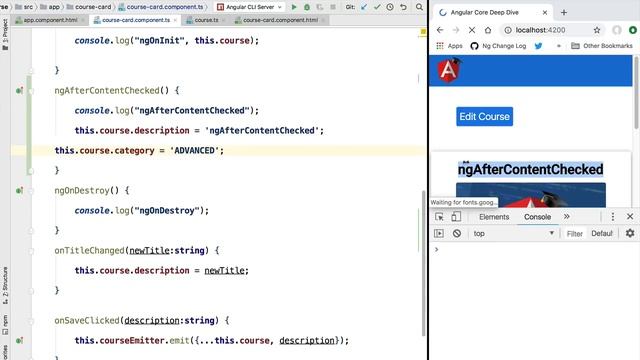Collapse the ngAfterContentChecked method fold marker
Screen dimensions: 640x360
point(31,91)
